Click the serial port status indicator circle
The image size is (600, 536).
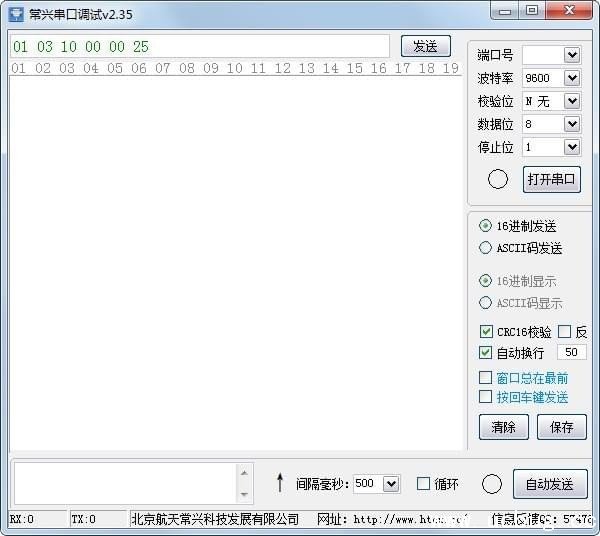click(x=497, y=180)
